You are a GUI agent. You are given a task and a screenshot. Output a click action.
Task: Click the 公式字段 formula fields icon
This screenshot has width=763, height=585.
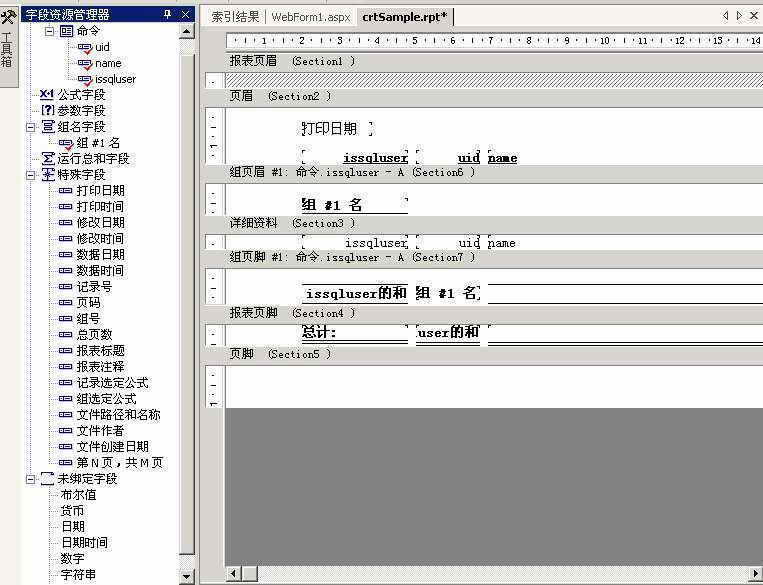pos(47,95)
